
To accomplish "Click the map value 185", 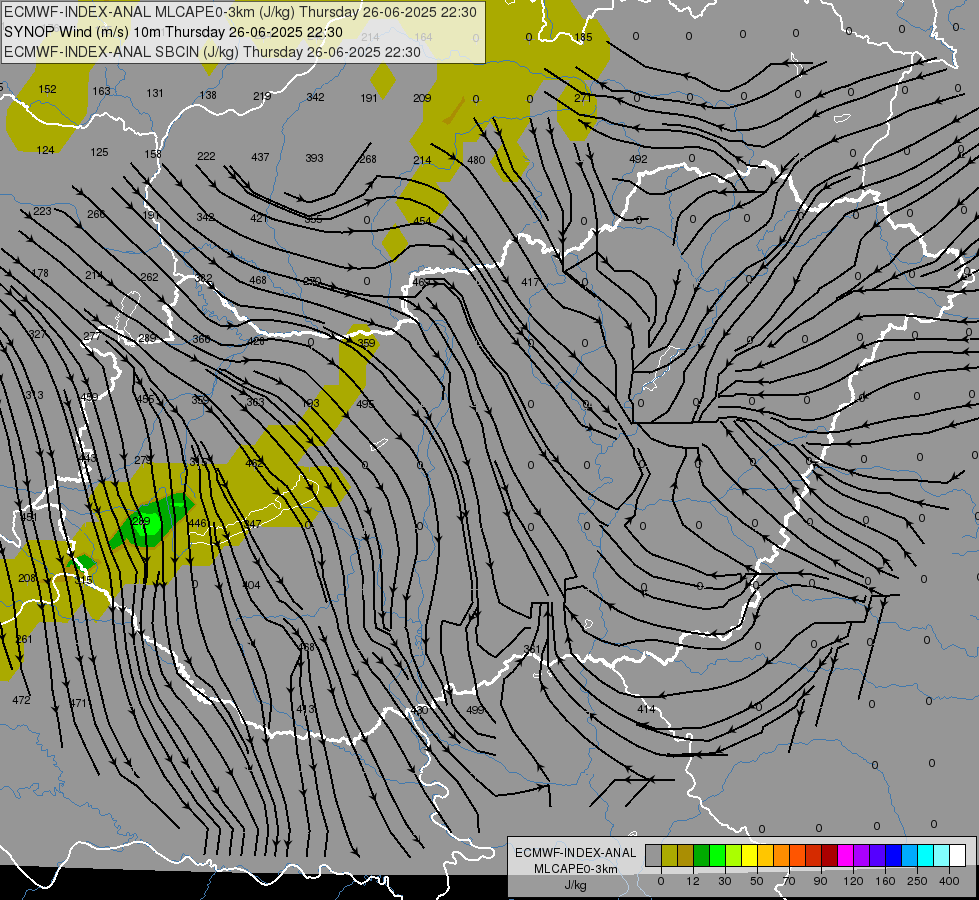I will tap(583, 37).
